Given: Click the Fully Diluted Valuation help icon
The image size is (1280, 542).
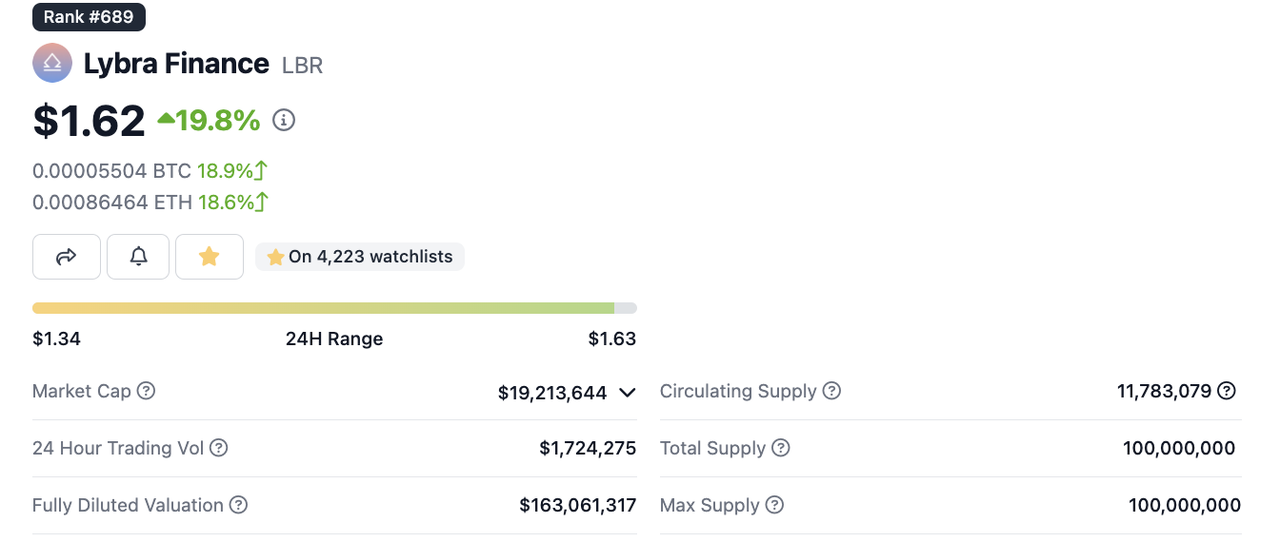Looking at the screenshot, I should (x=238, y=505).
